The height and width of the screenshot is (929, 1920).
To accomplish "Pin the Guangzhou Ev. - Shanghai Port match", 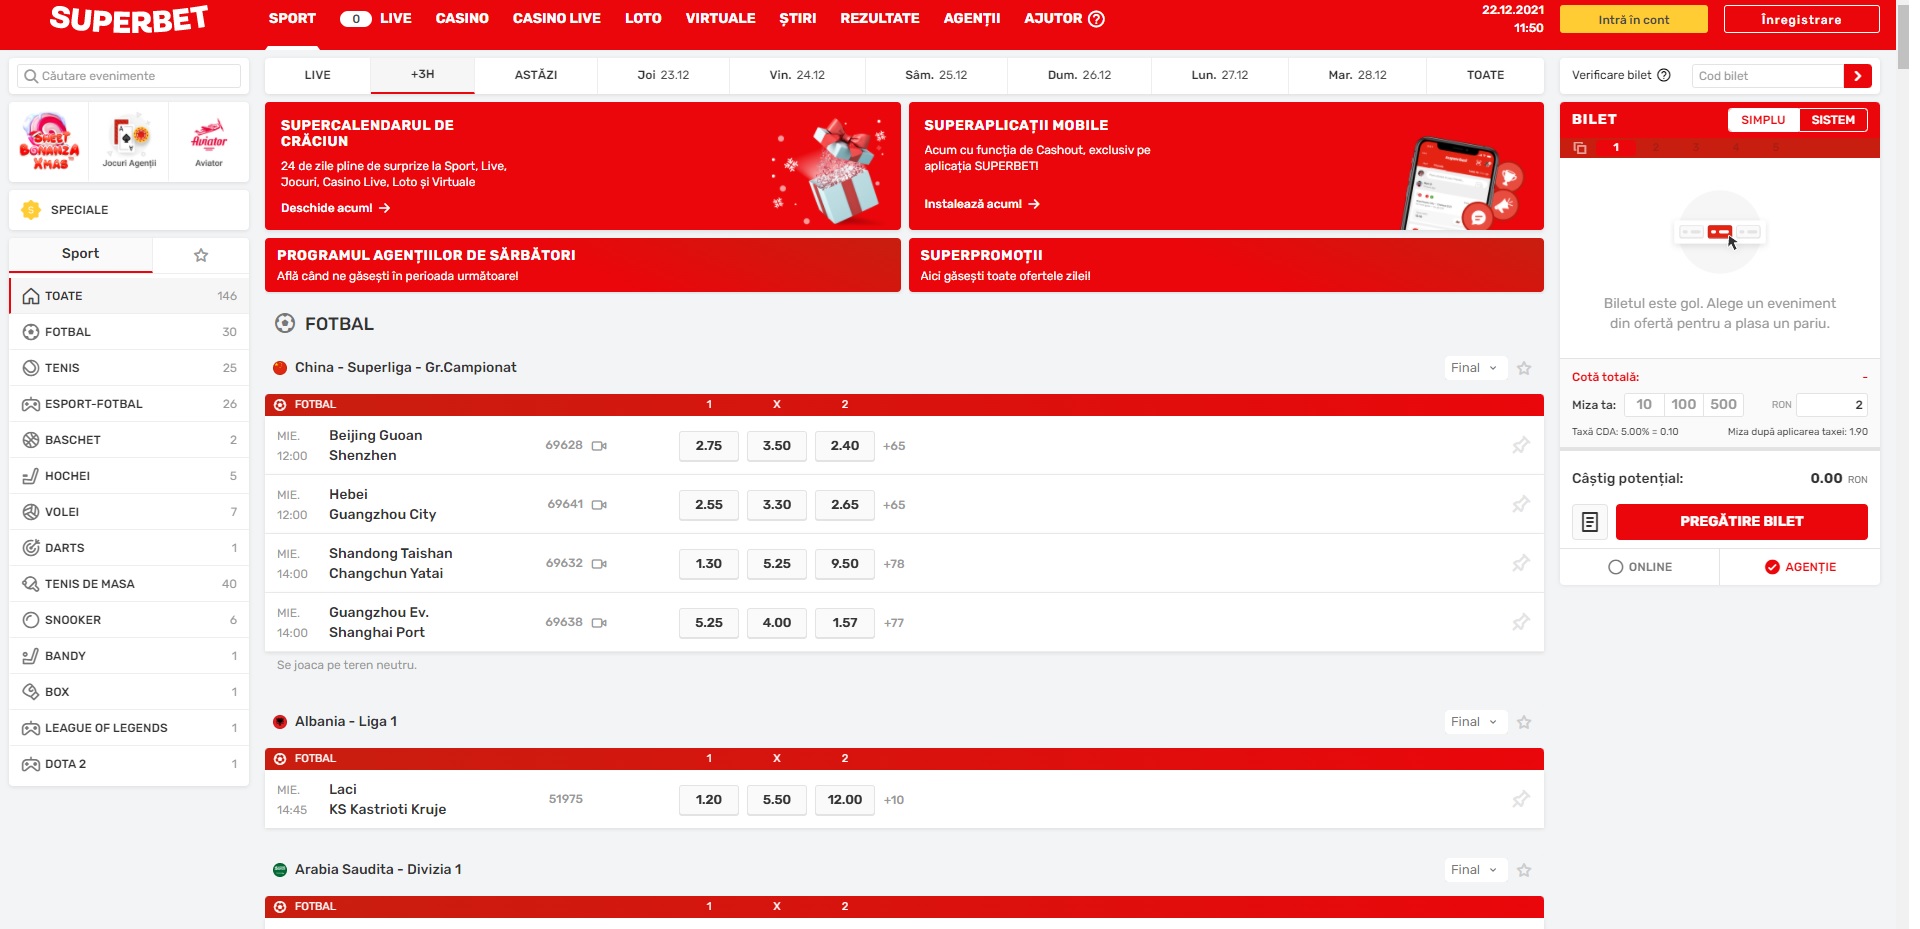I will coord(1521,622).
